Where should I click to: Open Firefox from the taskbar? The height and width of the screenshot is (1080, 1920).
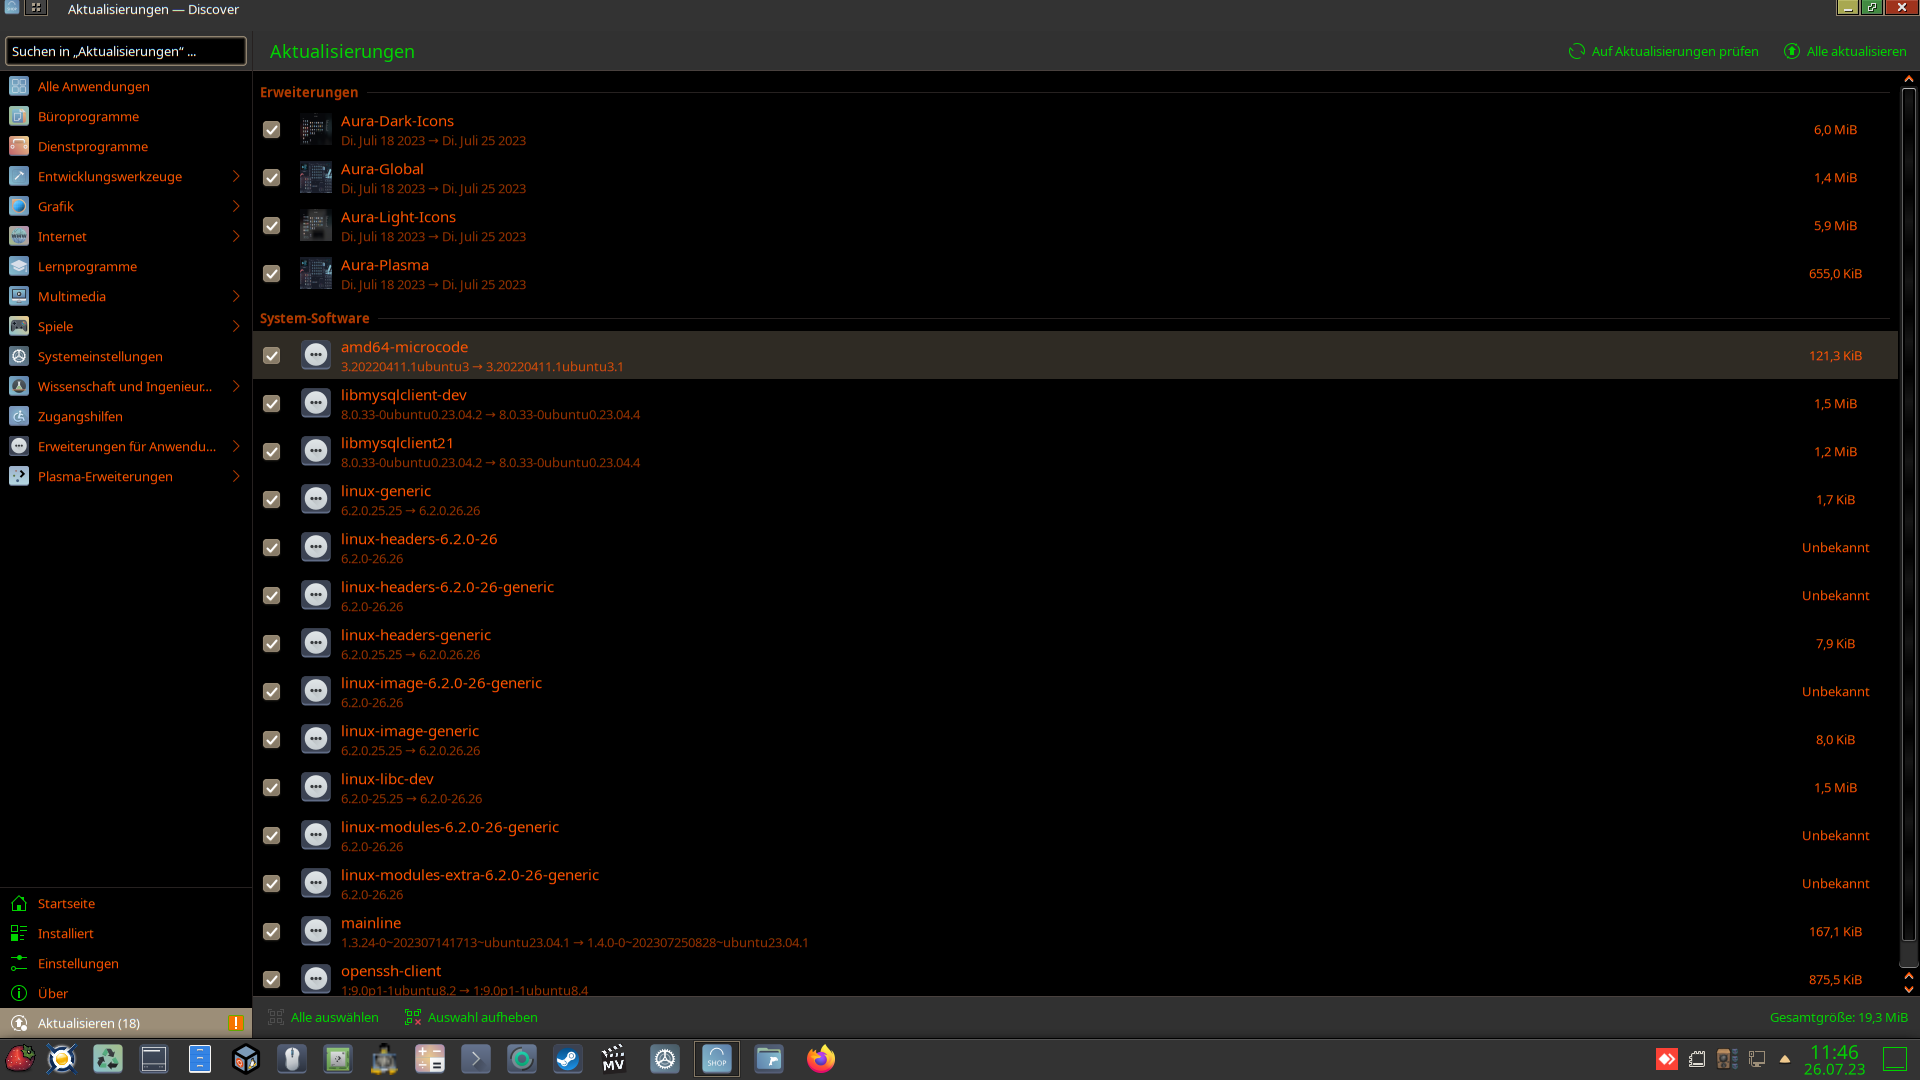pyautogui.click(x=821, y=1059)
